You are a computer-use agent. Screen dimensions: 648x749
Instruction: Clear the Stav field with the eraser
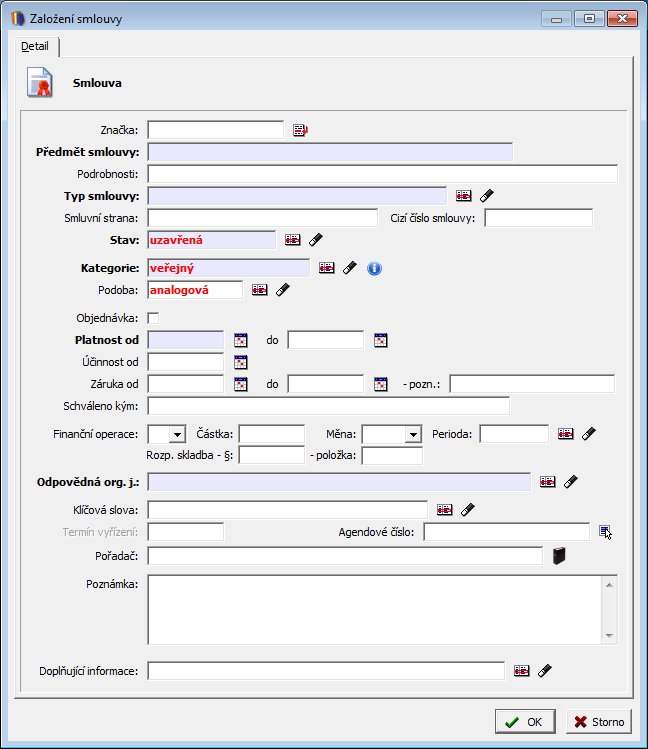pyautogui.click(x=316, y=240)
